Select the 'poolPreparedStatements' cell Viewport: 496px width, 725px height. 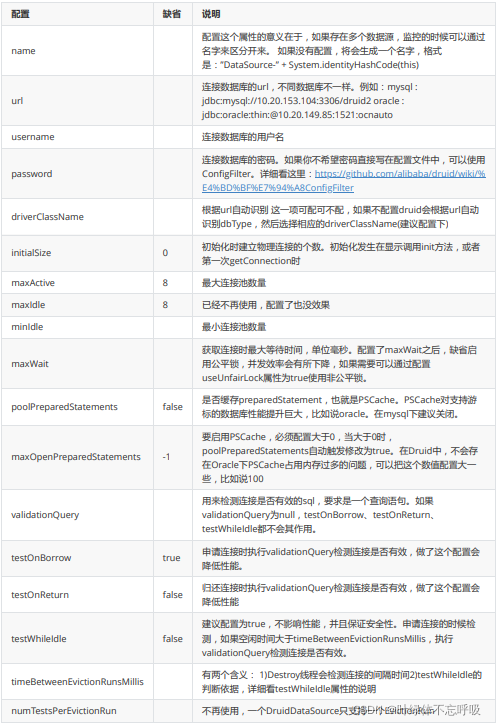(78, 407)
